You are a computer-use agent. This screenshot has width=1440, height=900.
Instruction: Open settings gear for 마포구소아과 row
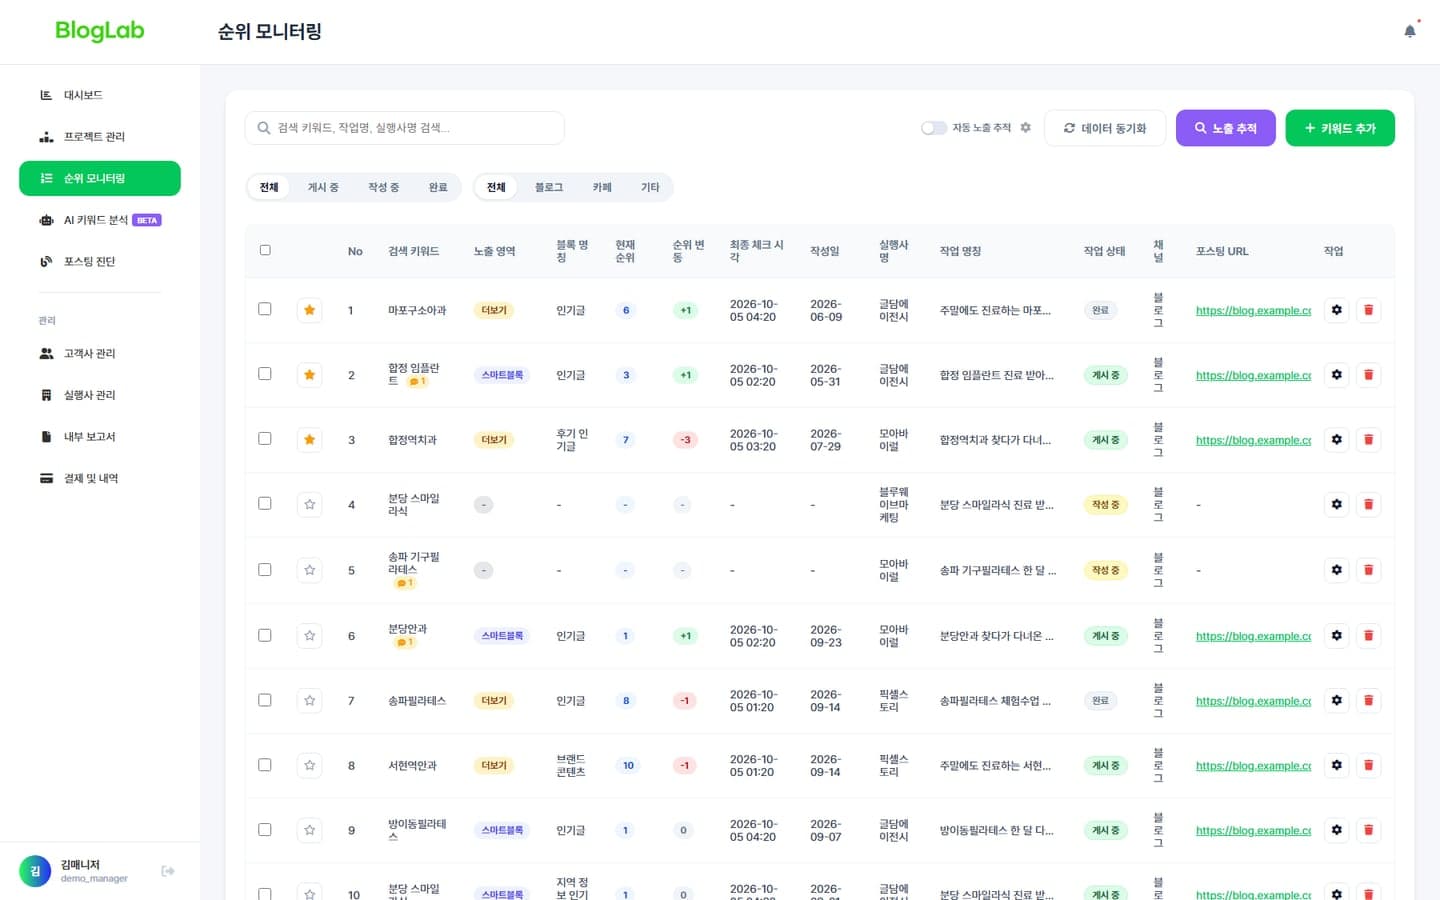tap(1337, 310)
